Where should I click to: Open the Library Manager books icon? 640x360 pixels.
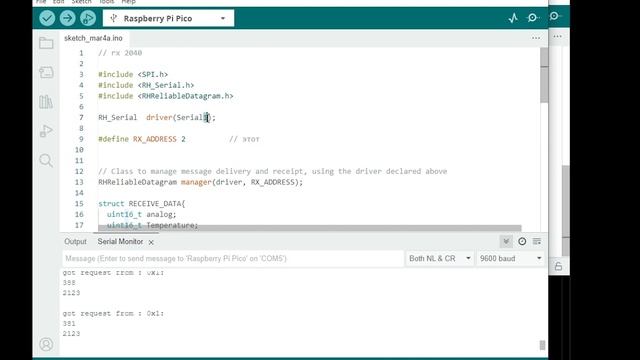(x=46, y=102)
